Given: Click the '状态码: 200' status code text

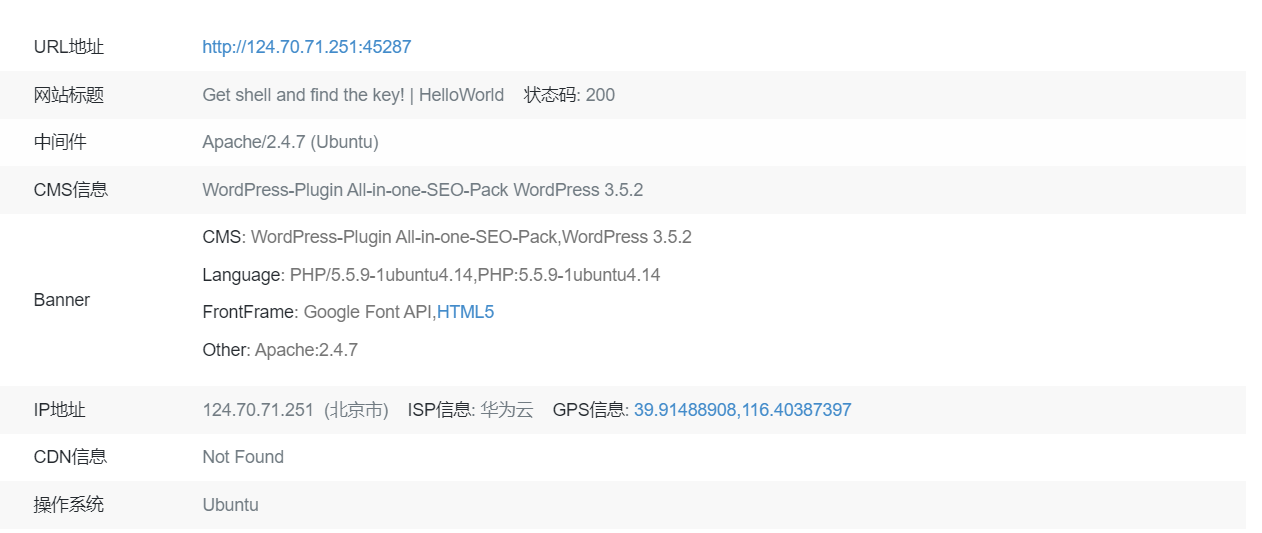Looking at the screenshot, I should (569, 95).
